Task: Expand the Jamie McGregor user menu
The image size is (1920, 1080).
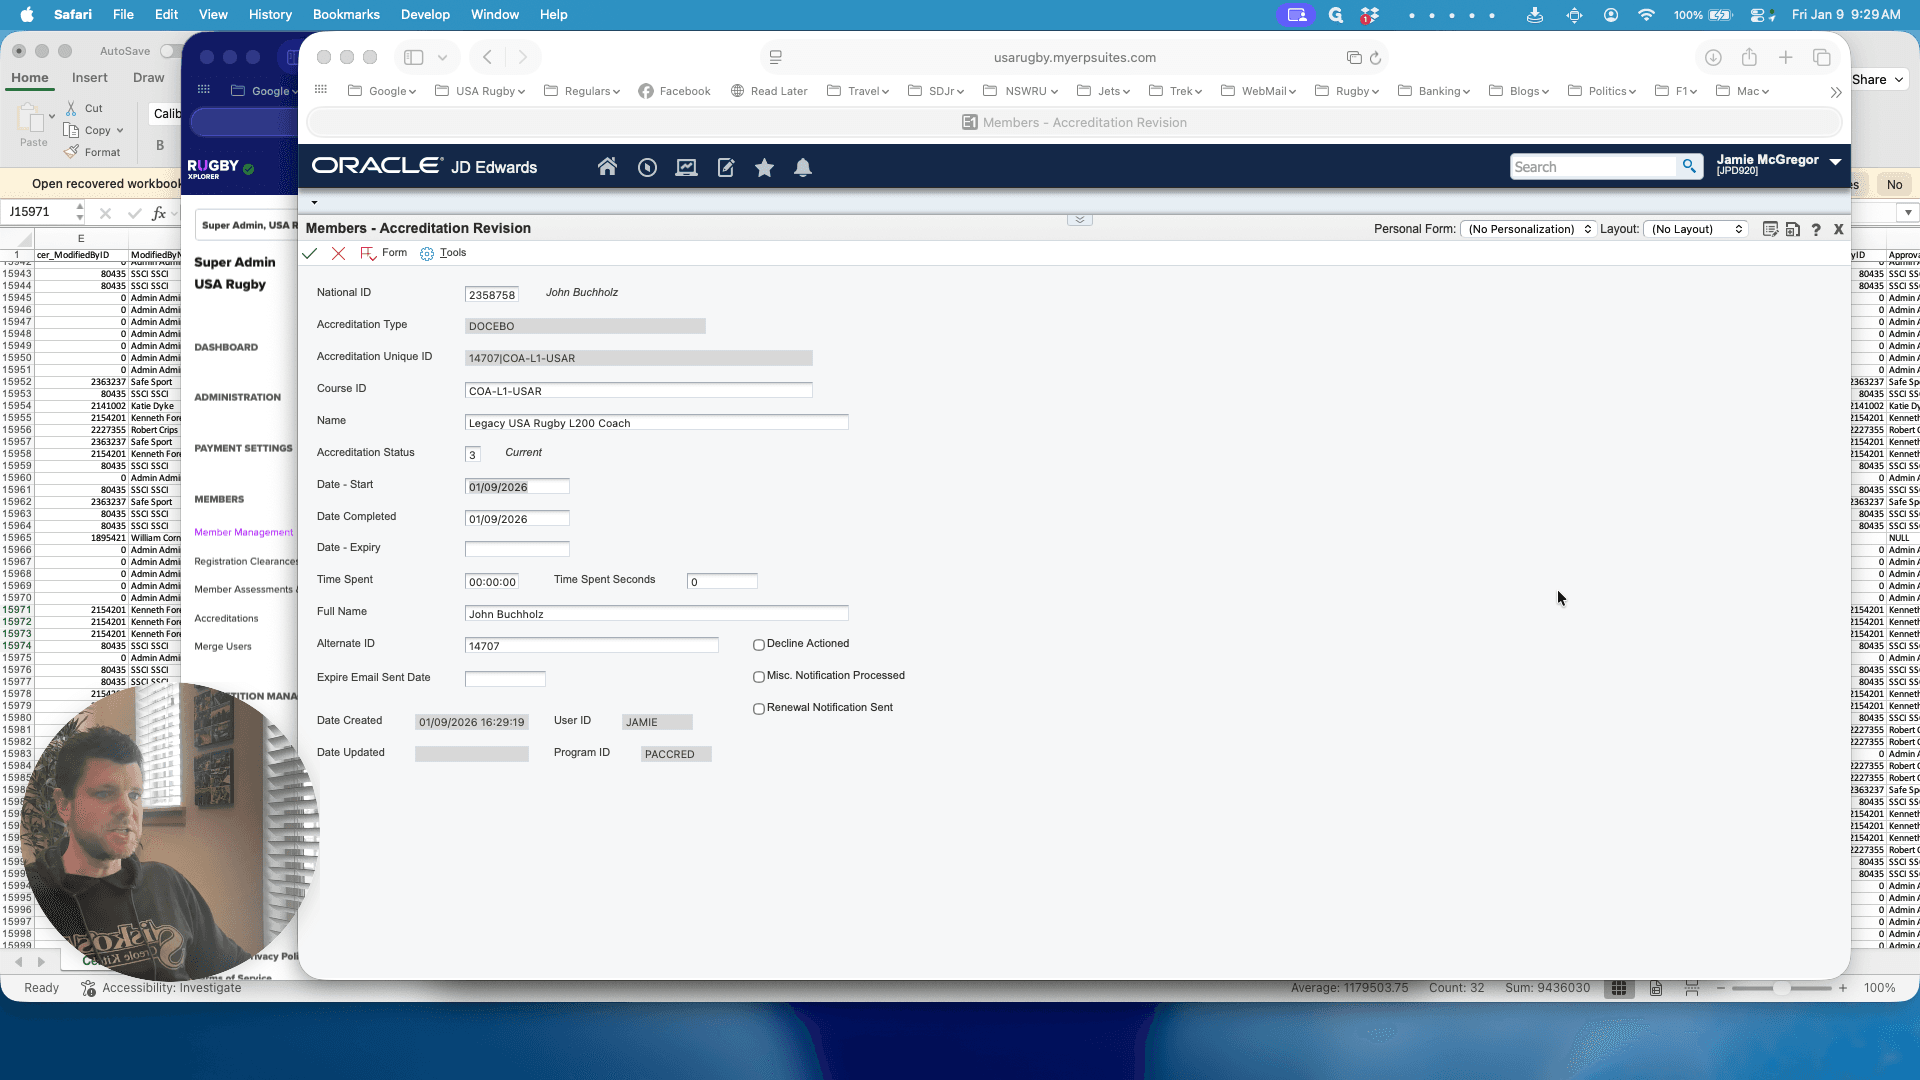Action: [1835, 161]
